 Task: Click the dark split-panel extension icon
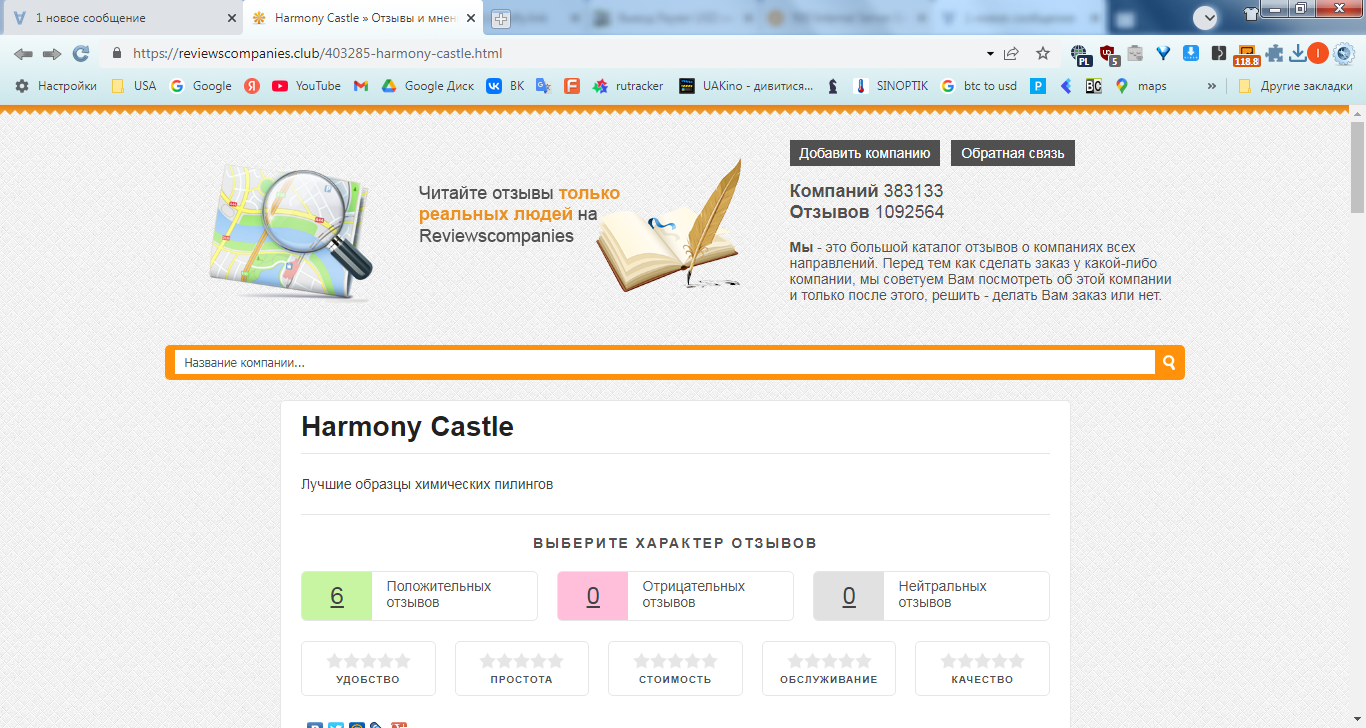1218,53
